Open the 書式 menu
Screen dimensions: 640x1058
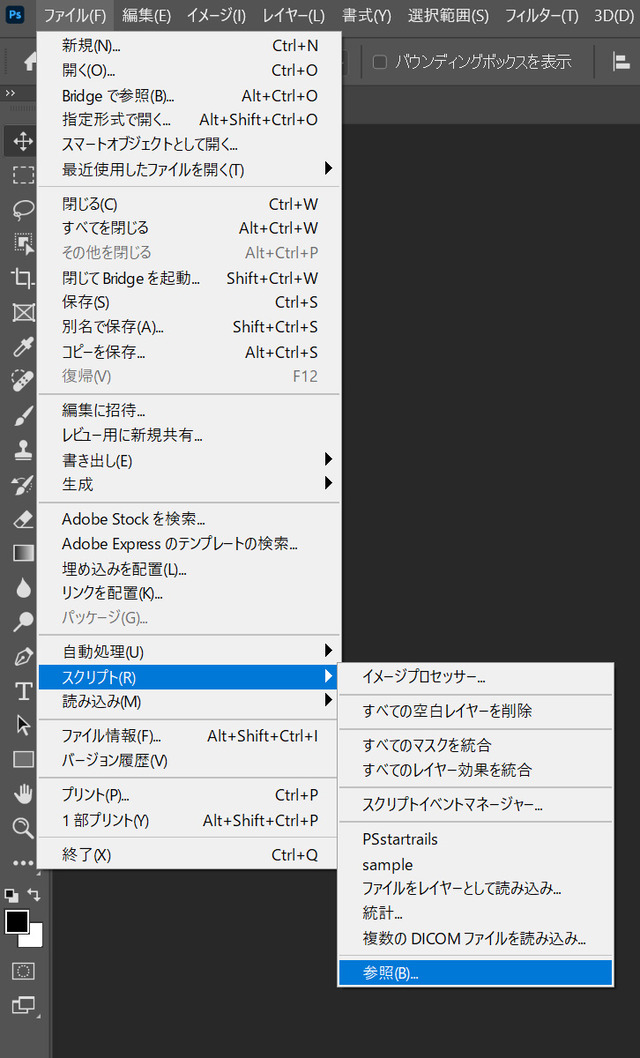point(366,15)
